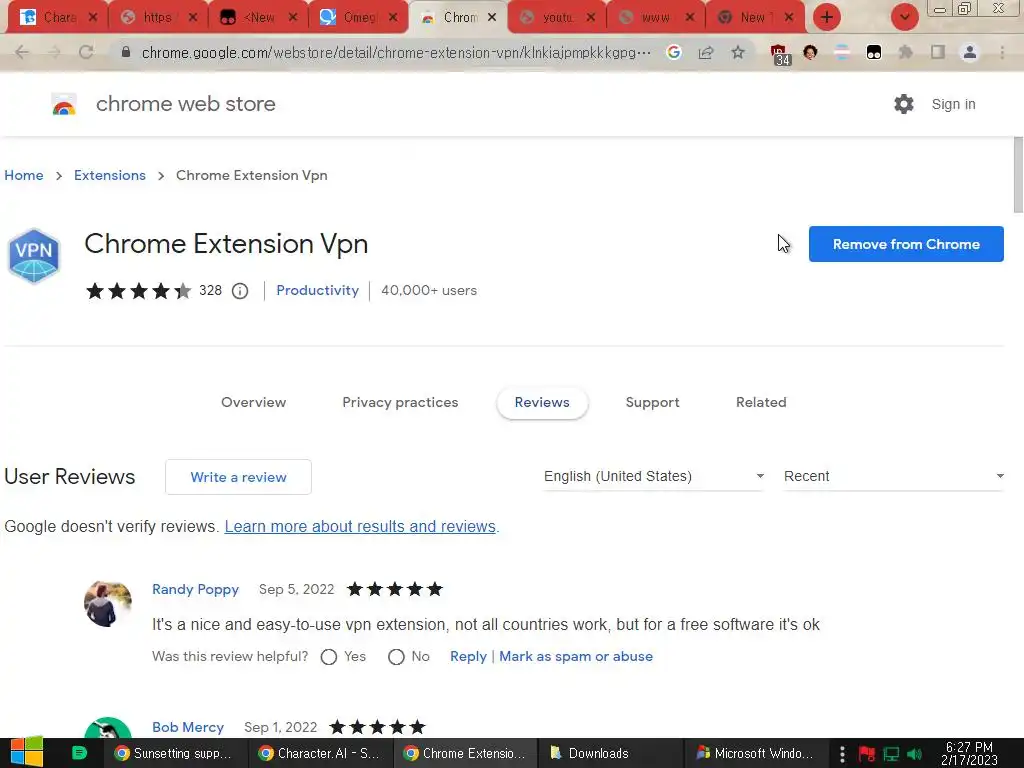Click the volume speaker tray icon
Screen dimensions: 1024x768
pyautogui.click(x=914, y=754)
